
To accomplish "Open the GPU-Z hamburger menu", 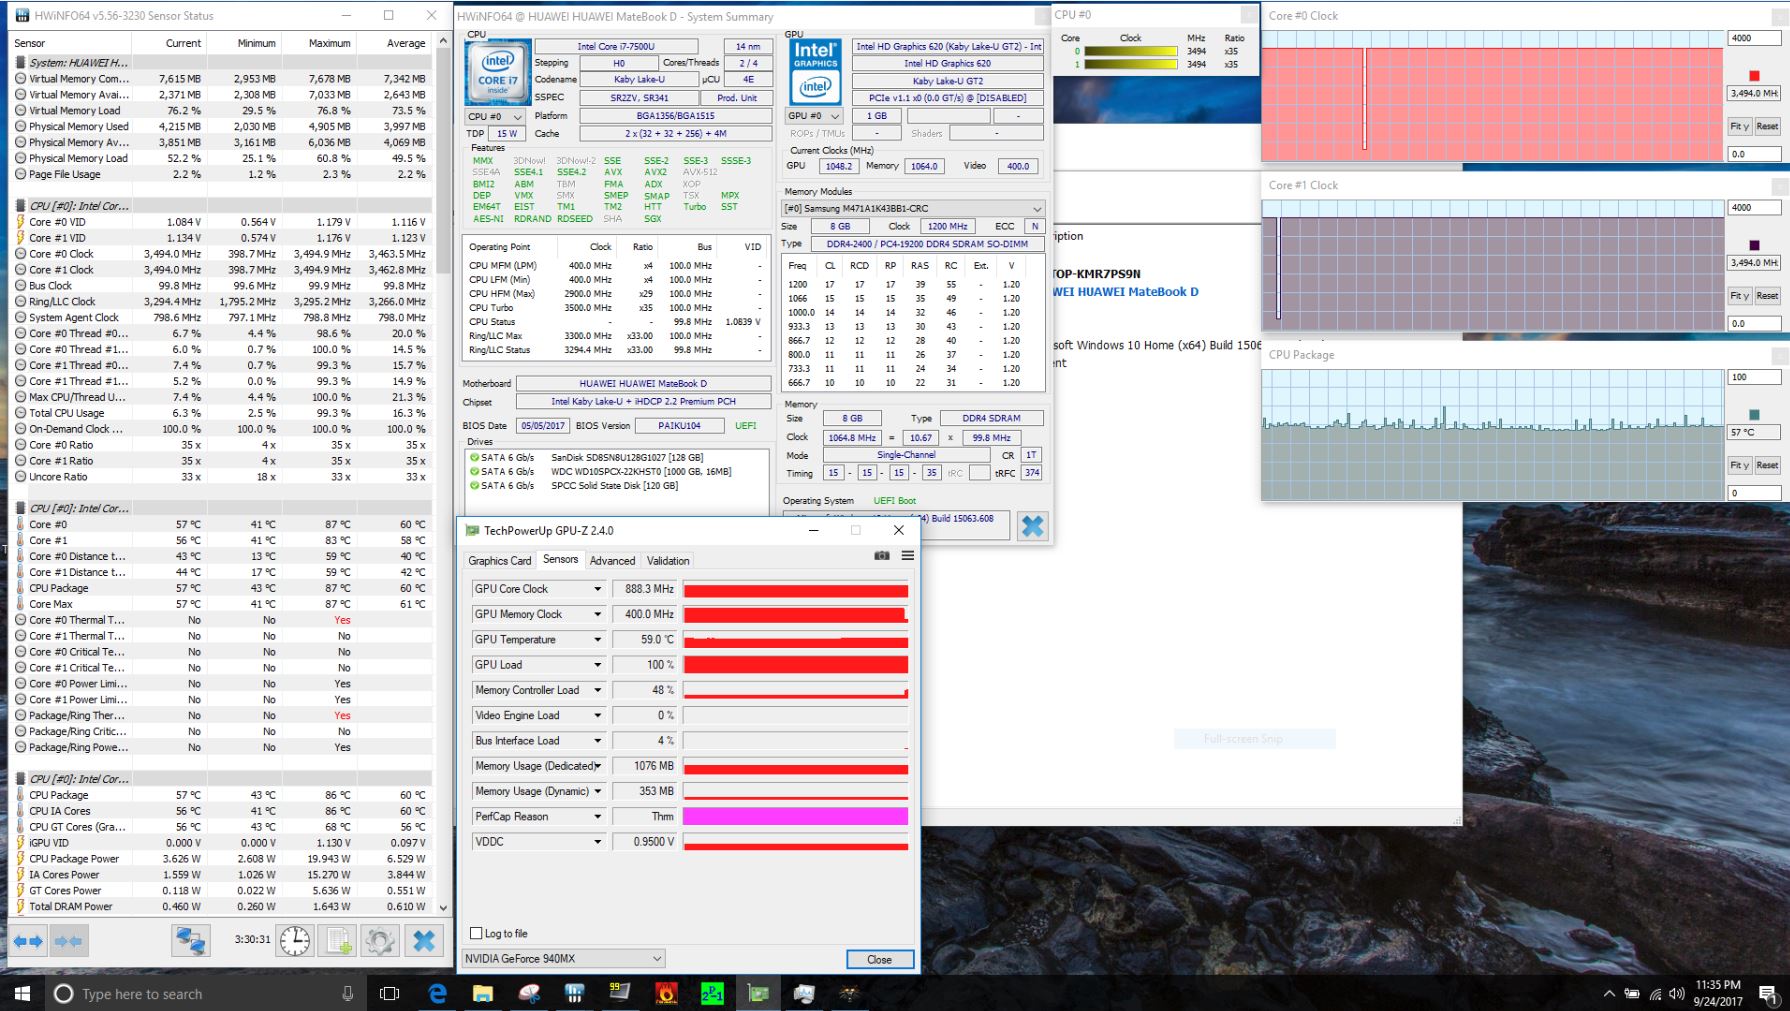I will coord(907,556).
